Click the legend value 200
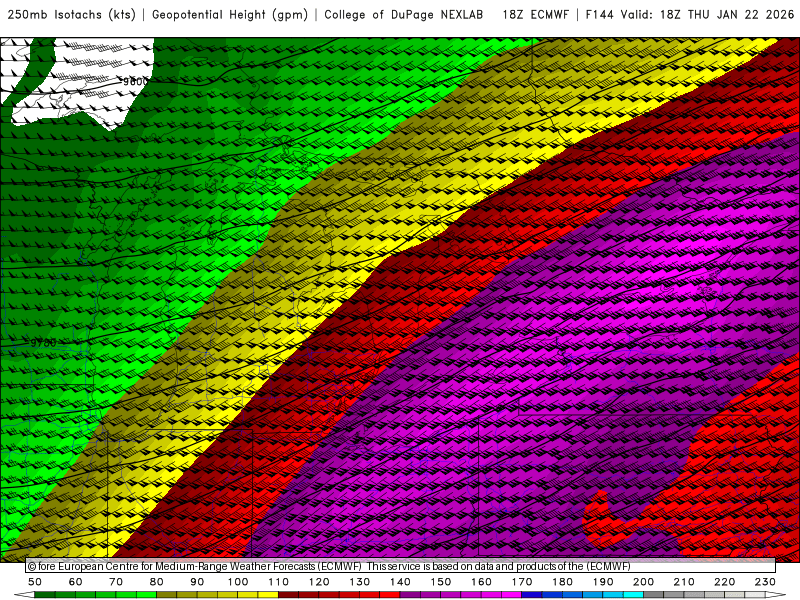The height and width of the screenshot is (600, 800). coord(643,582)
